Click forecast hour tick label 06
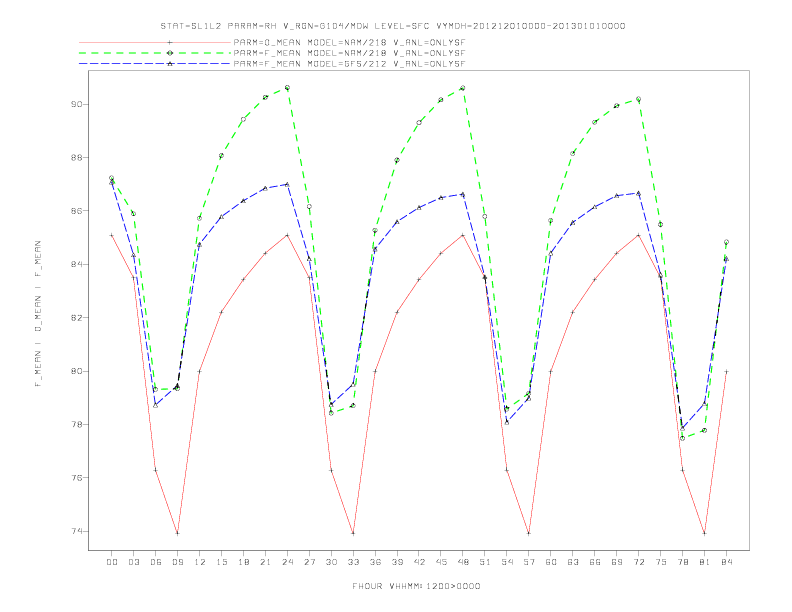792x612 pixels. pyautogui.click(x=156, y=562)
